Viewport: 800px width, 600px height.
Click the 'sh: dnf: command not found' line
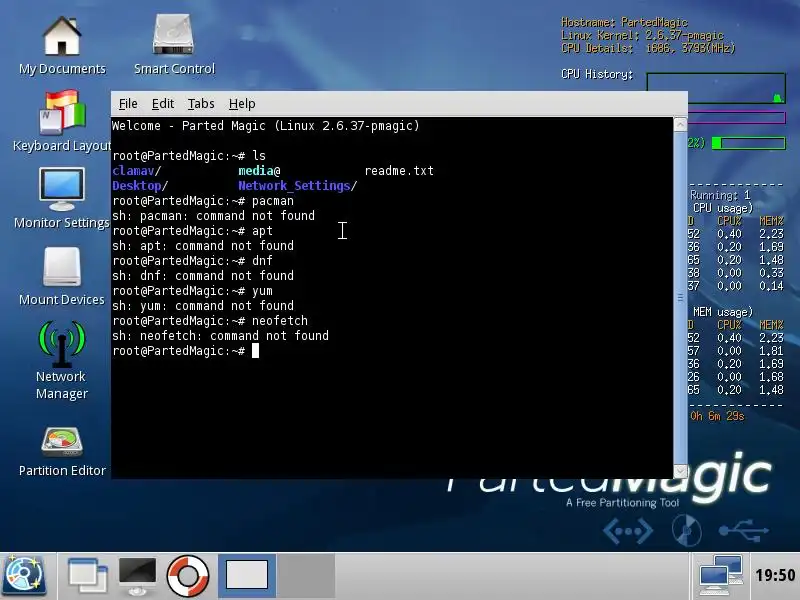point(203,276)
